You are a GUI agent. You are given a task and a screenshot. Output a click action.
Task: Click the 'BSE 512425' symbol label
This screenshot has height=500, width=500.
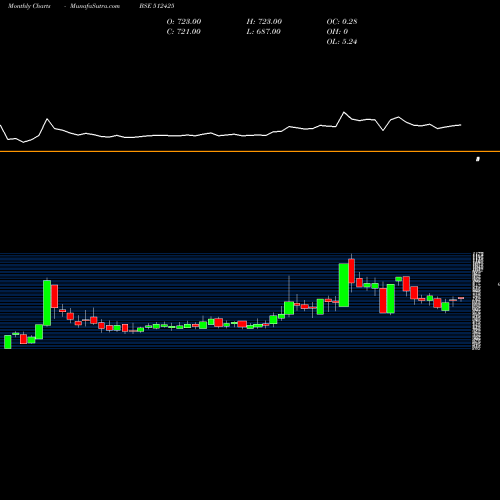tap(157, 6)
